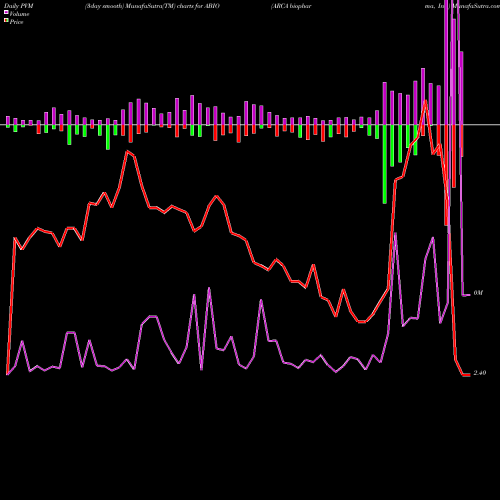Select the 'Price' legend label
The width and height of the screenshot is (500, 500).
tap(16, 22)
